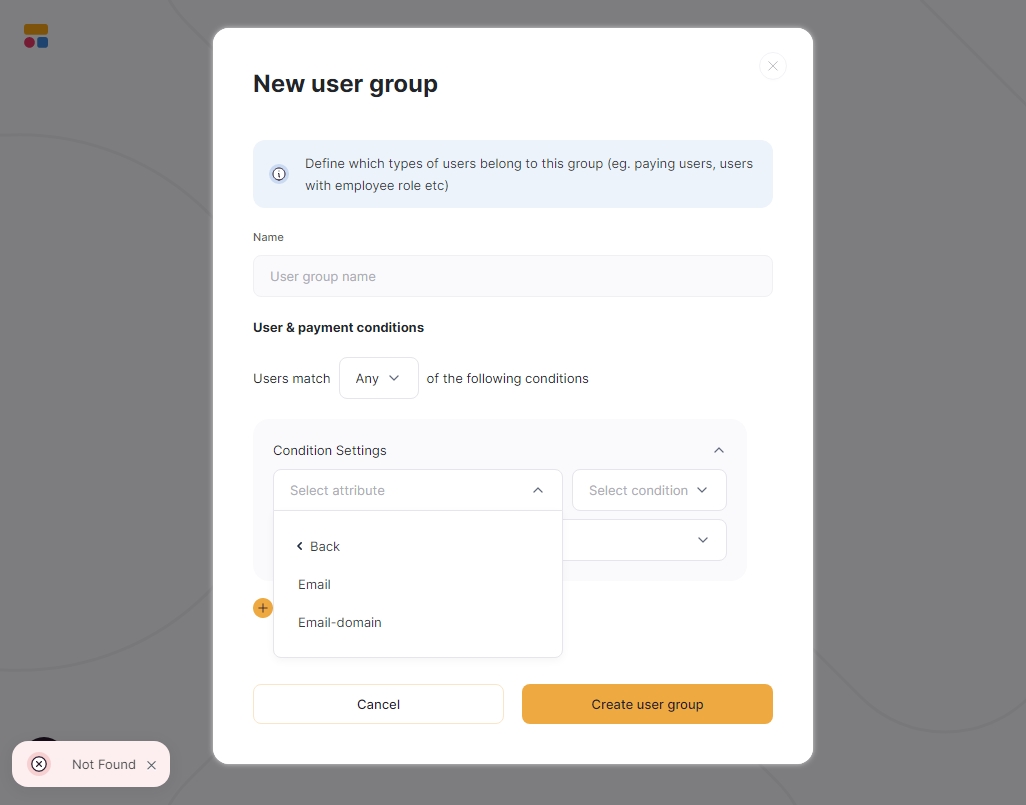Click the error icon in Not Found toast
Image resolution: width=1026 pixels, height=805 pixels.
coord(39,764)
